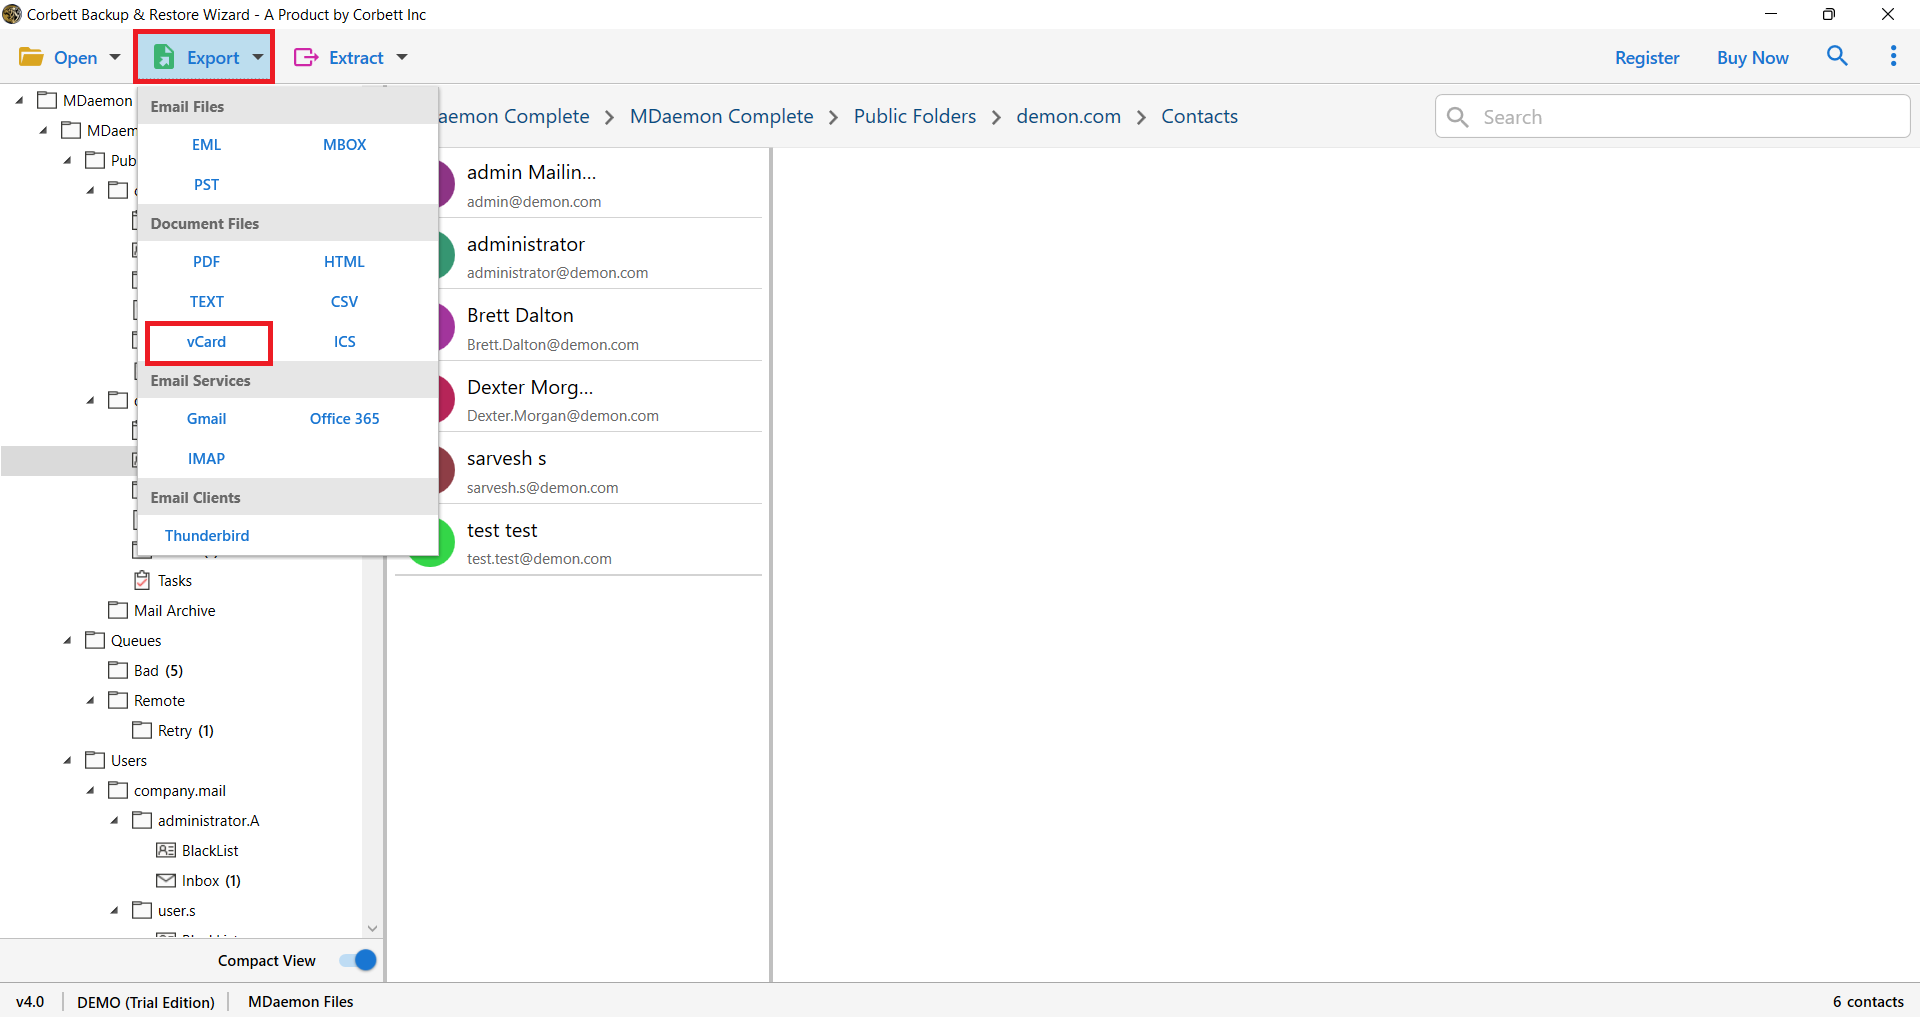Select Thunderbird under Email Clients

(x=207, y=535)
